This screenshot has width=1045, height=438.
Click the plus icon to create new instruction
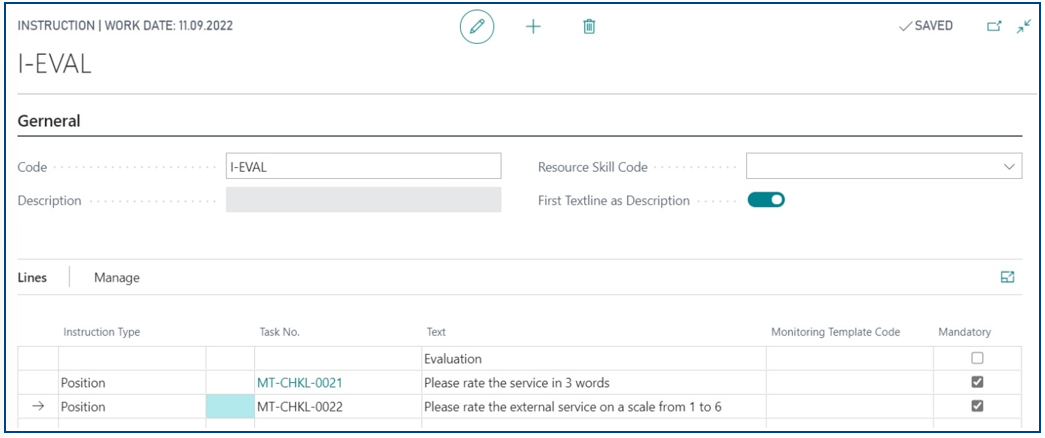click(533, 27)
